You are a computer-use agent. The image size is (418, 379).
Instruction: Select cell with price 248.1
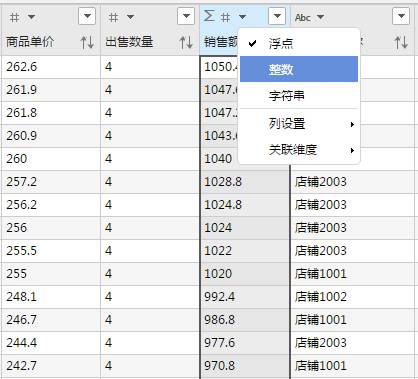[x=51, y=297]
